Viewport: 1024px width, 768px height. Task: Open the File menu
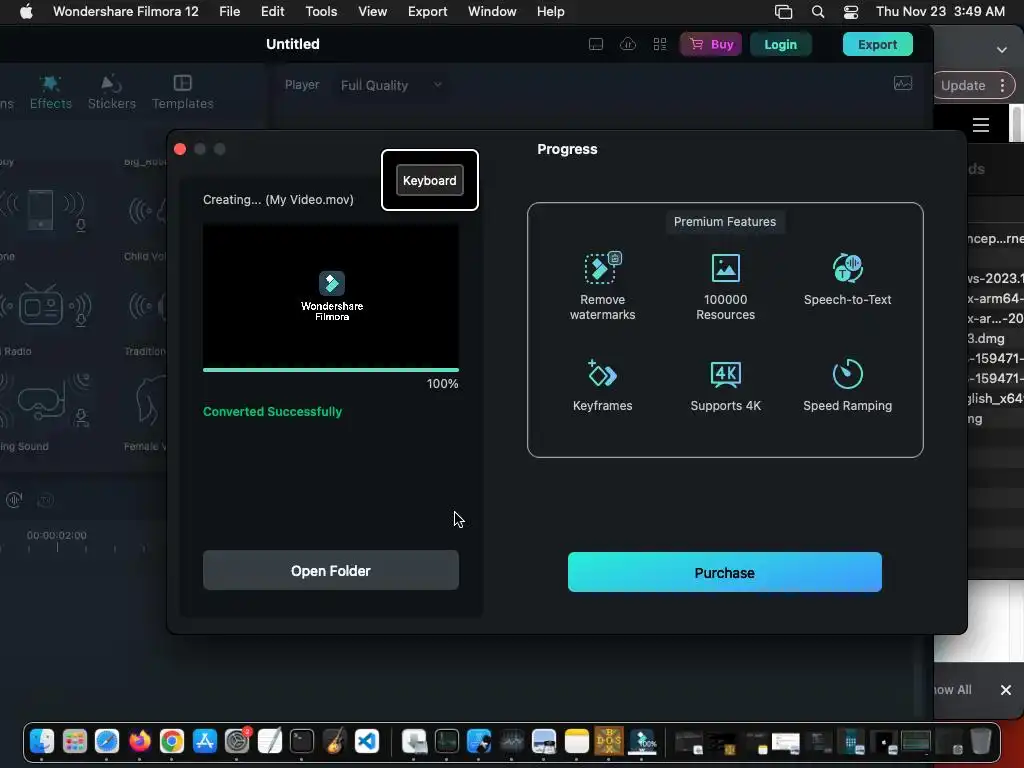pyautogui.click(x=229, y=11)
